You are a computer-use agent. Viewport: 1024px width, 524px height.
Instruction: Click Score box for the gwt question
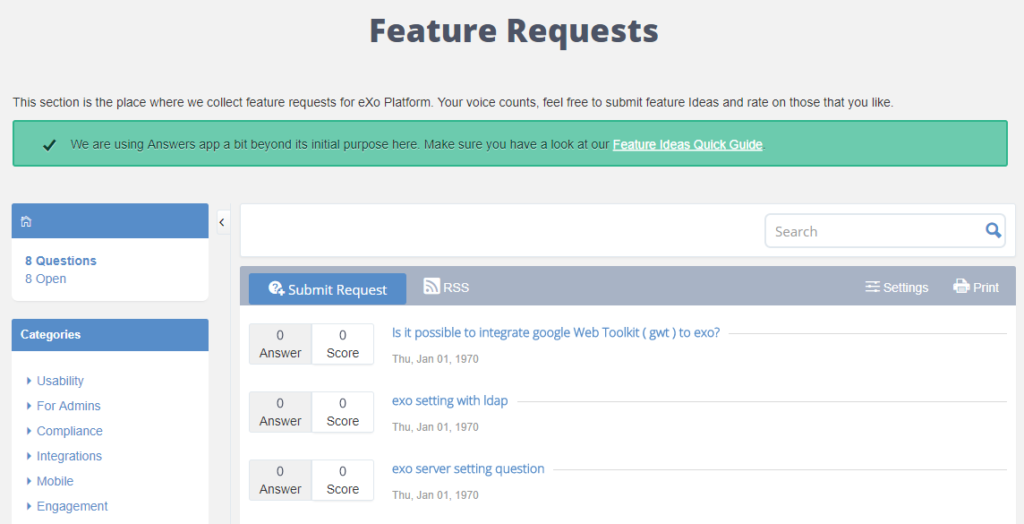click(343, 344)
